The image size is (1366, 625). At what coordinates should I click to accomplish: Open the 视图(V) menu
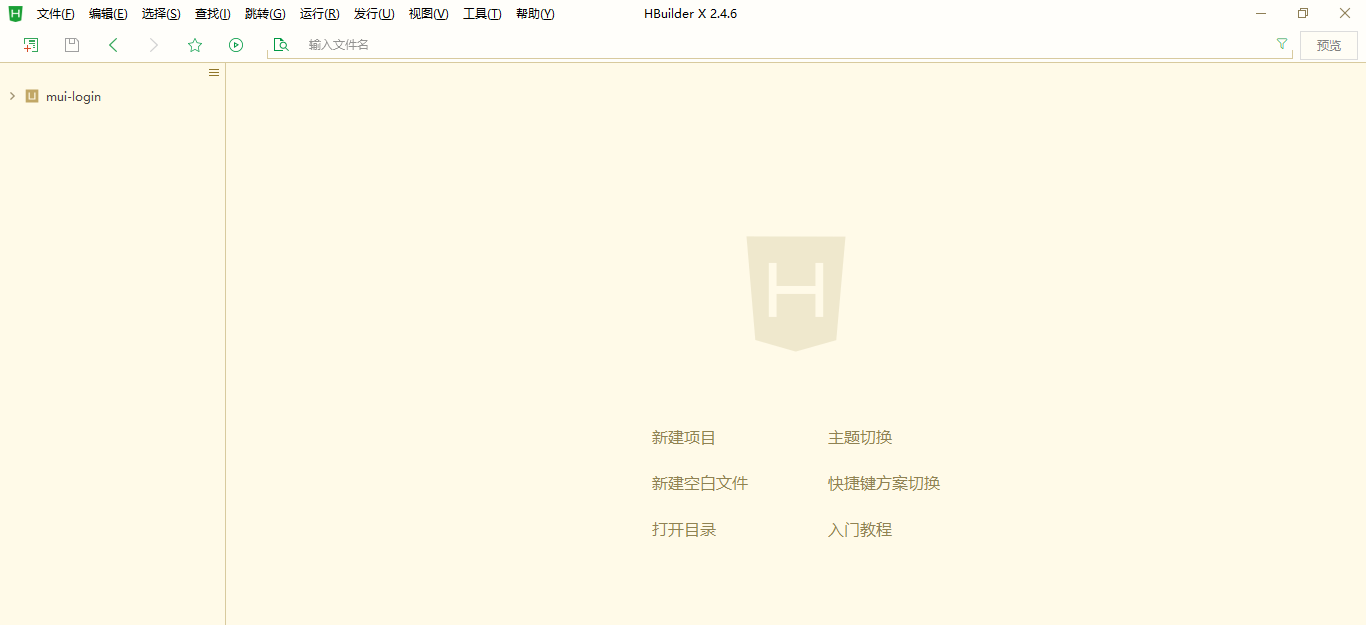tap(428, 13)
